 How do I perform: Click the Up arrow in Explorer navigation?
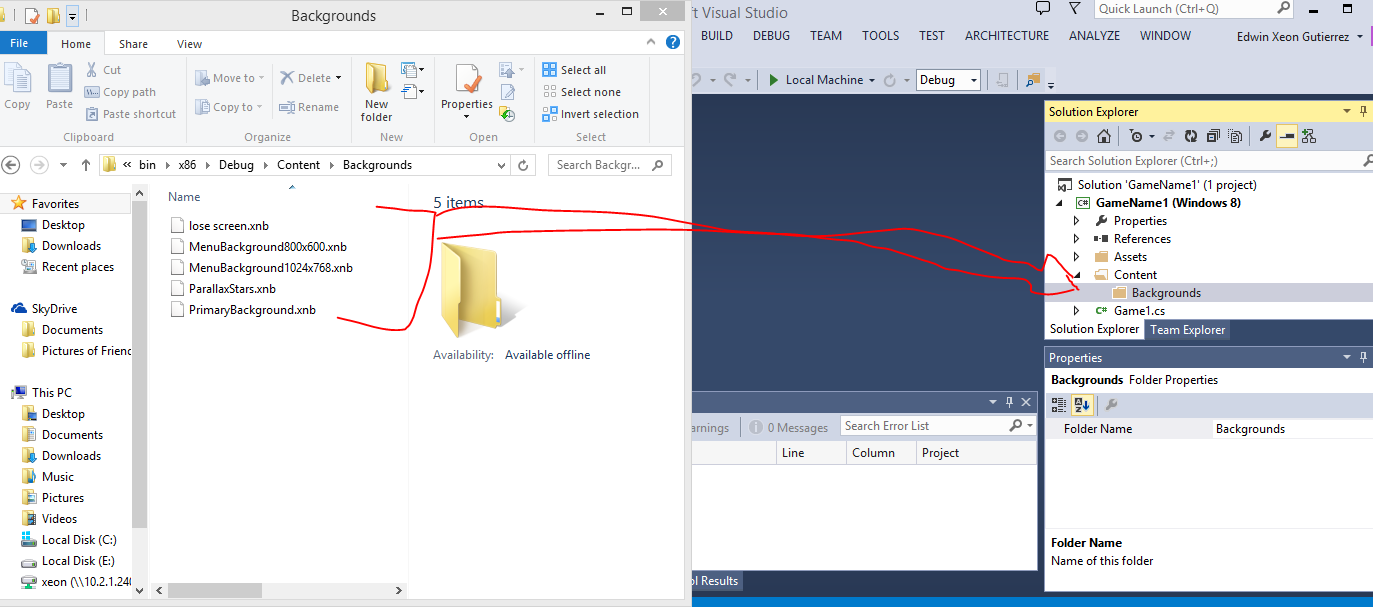(86, 165)
